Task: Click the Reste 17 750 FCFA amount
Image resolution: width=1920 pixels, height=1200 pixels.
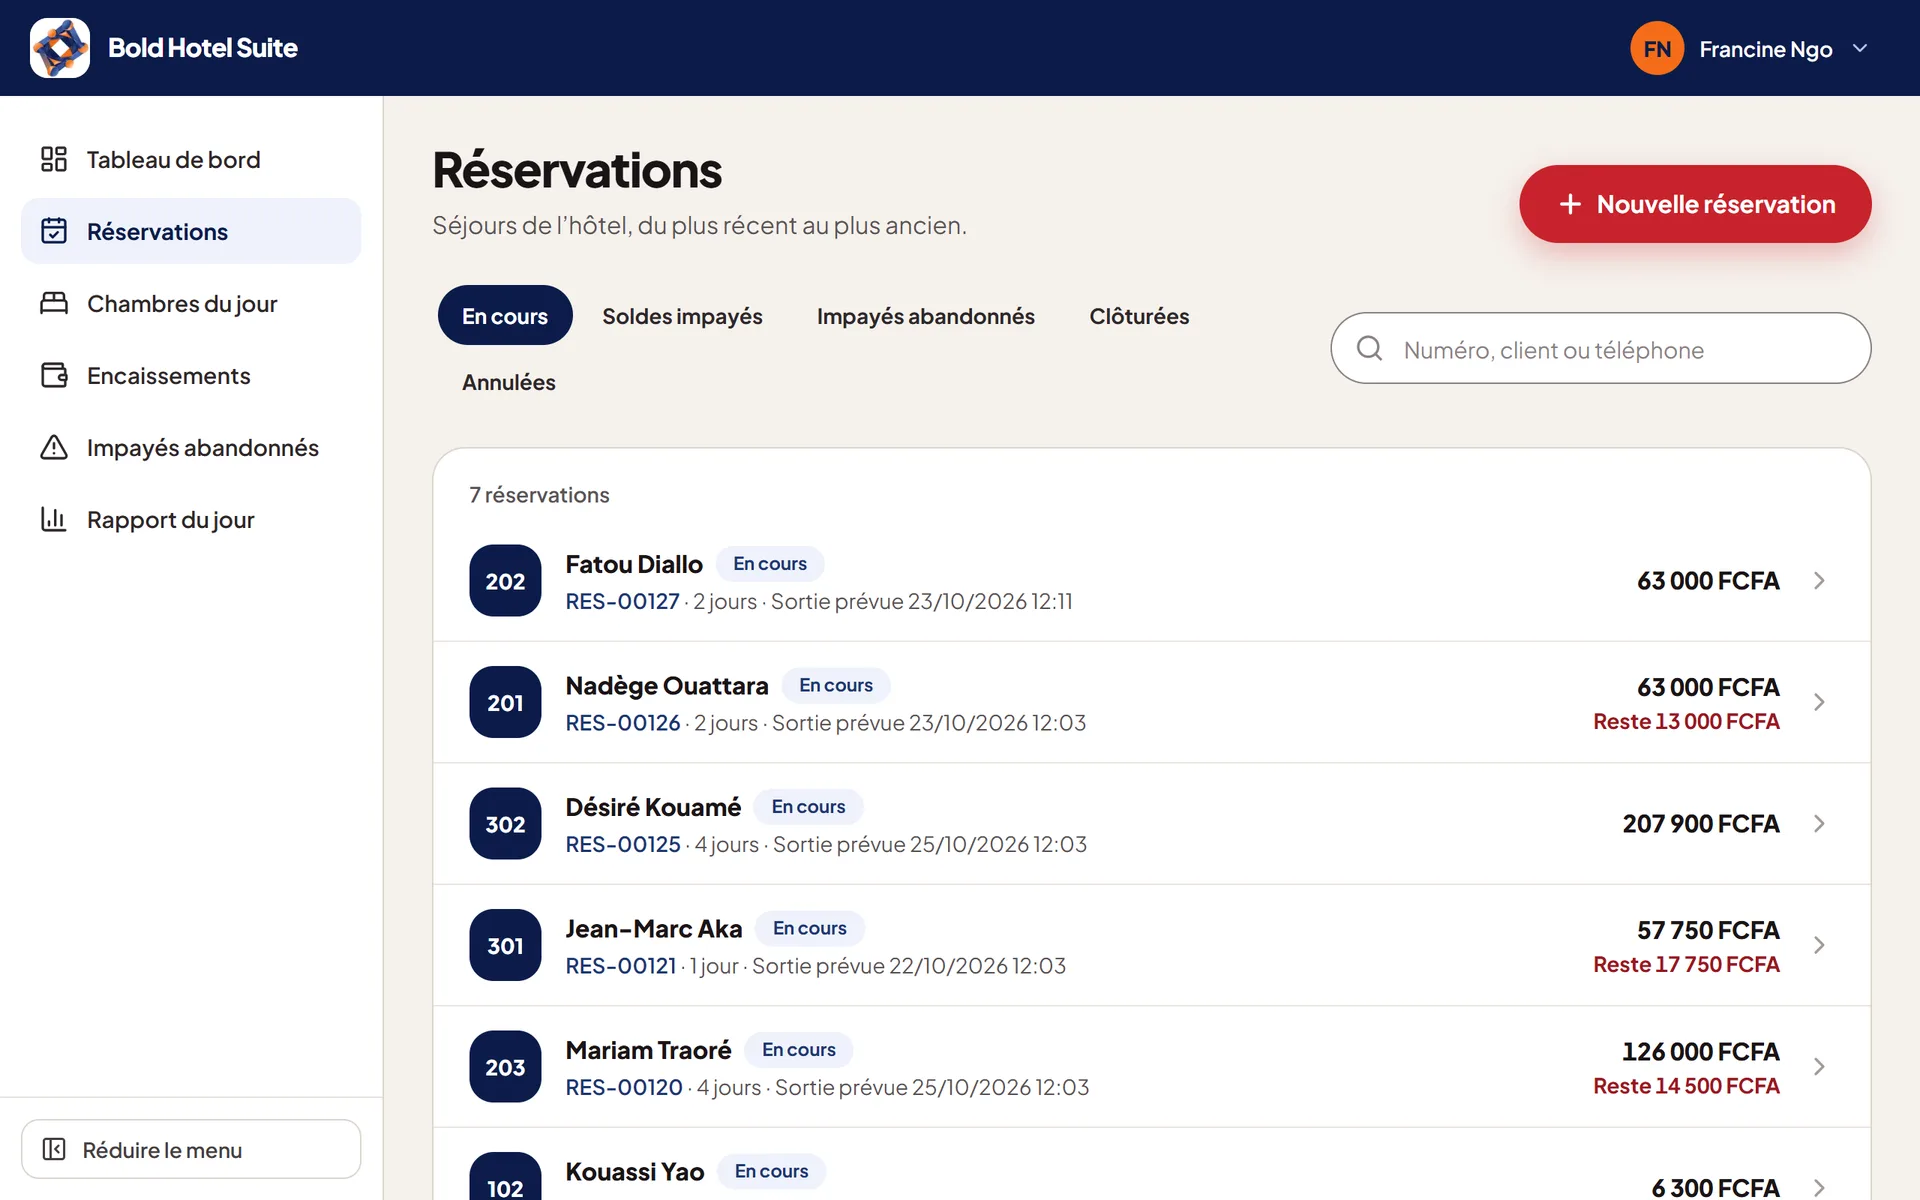Action: tap(1686, 964)
